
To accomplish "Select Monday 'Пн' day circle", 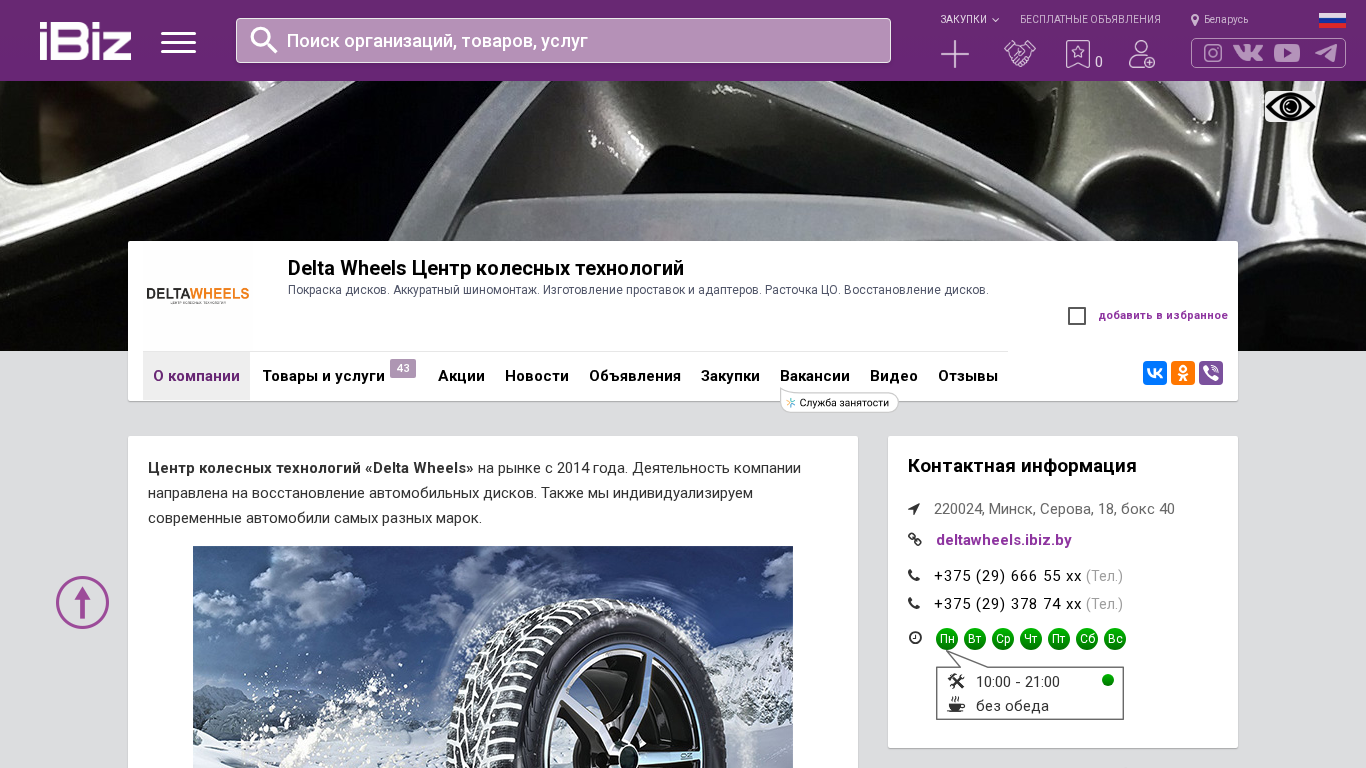I will (947, 639).
